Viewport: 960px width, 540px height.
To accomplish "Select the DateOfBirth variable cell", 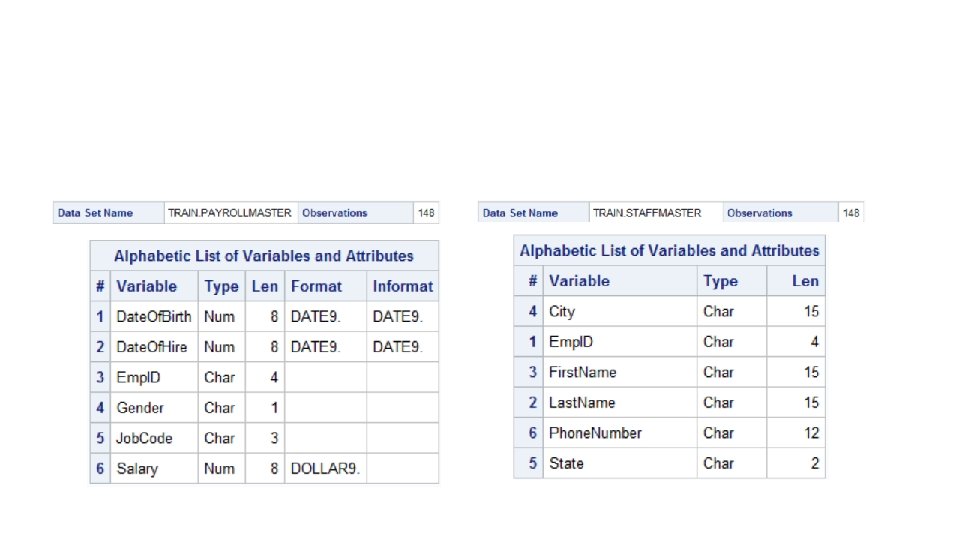I will 154,317.
